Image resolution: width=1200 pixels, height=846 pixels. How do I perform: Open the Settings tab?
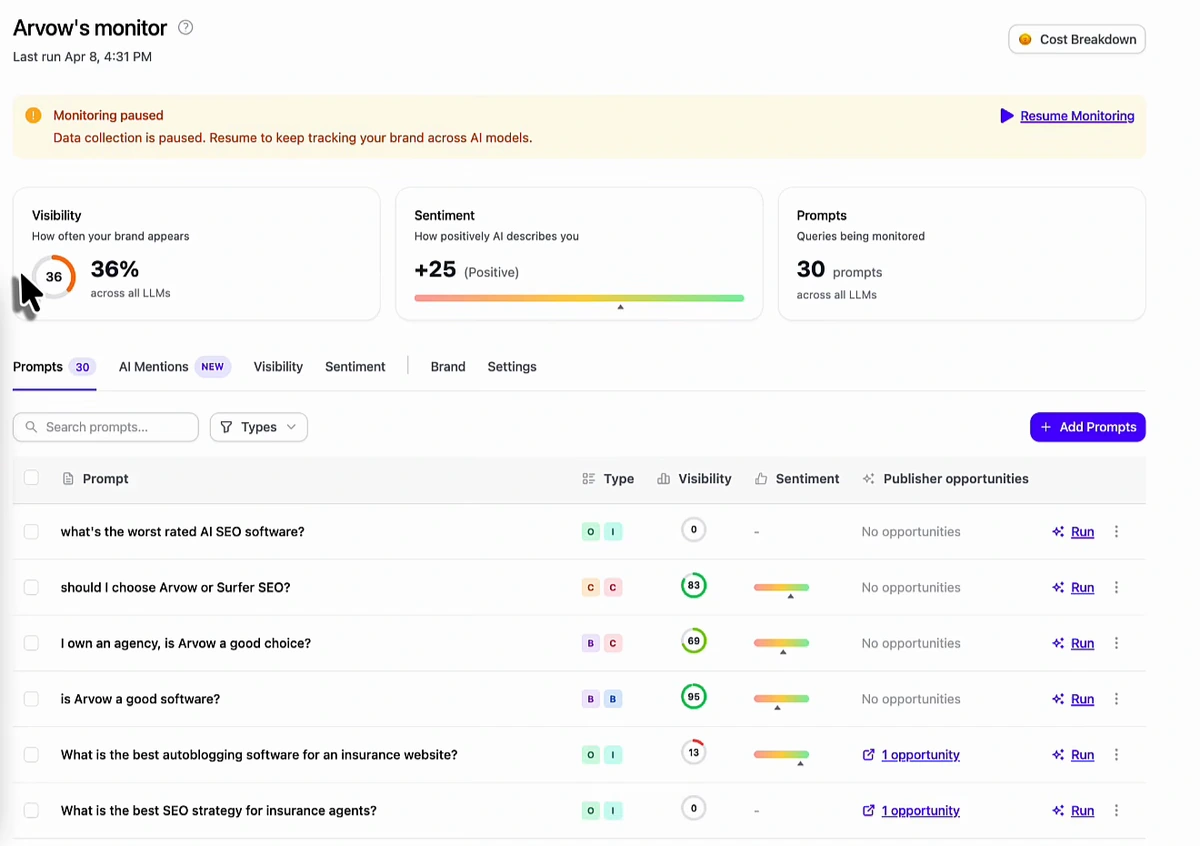click(512, 367)
